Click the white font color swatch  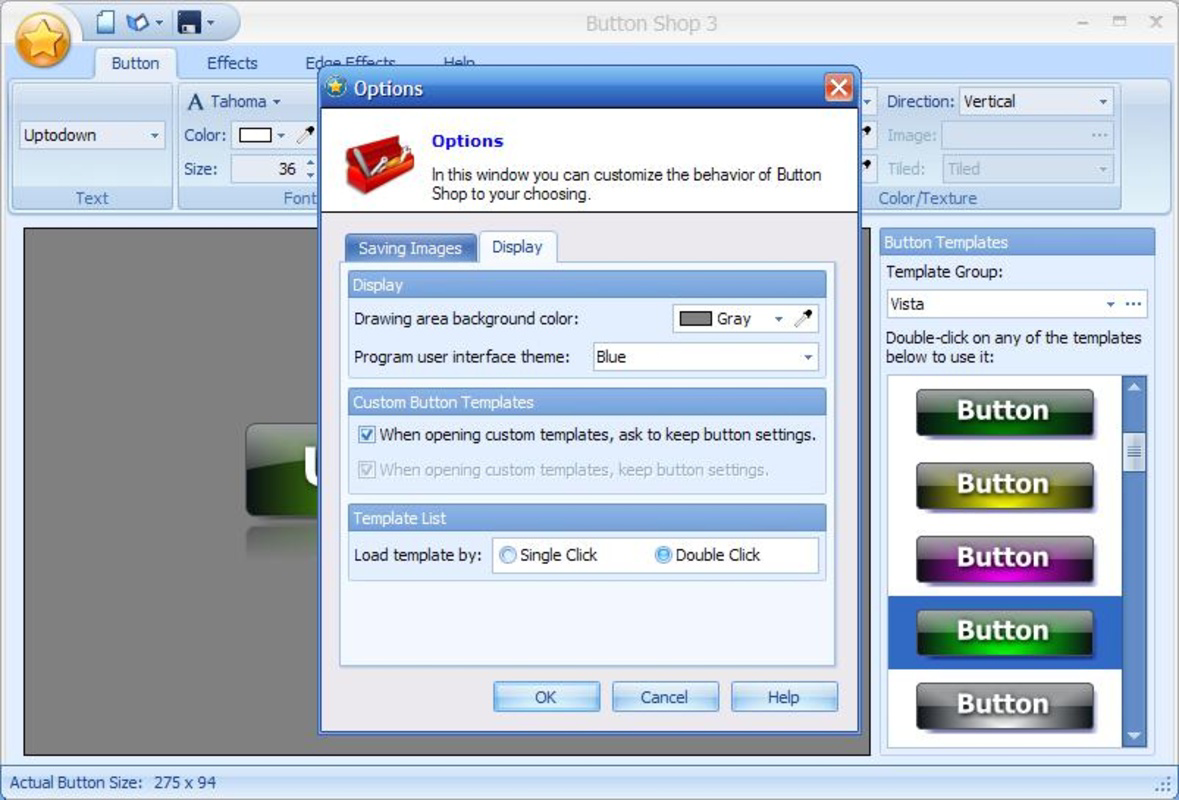255,135
